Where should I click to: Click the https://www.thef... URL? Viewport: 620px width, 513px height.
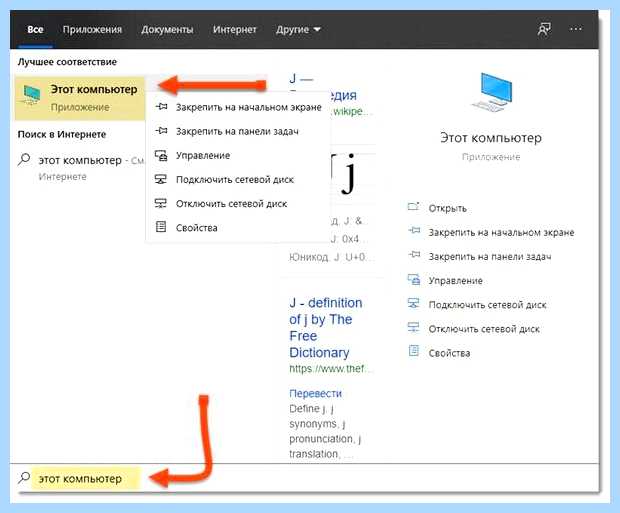coord(331,369)
